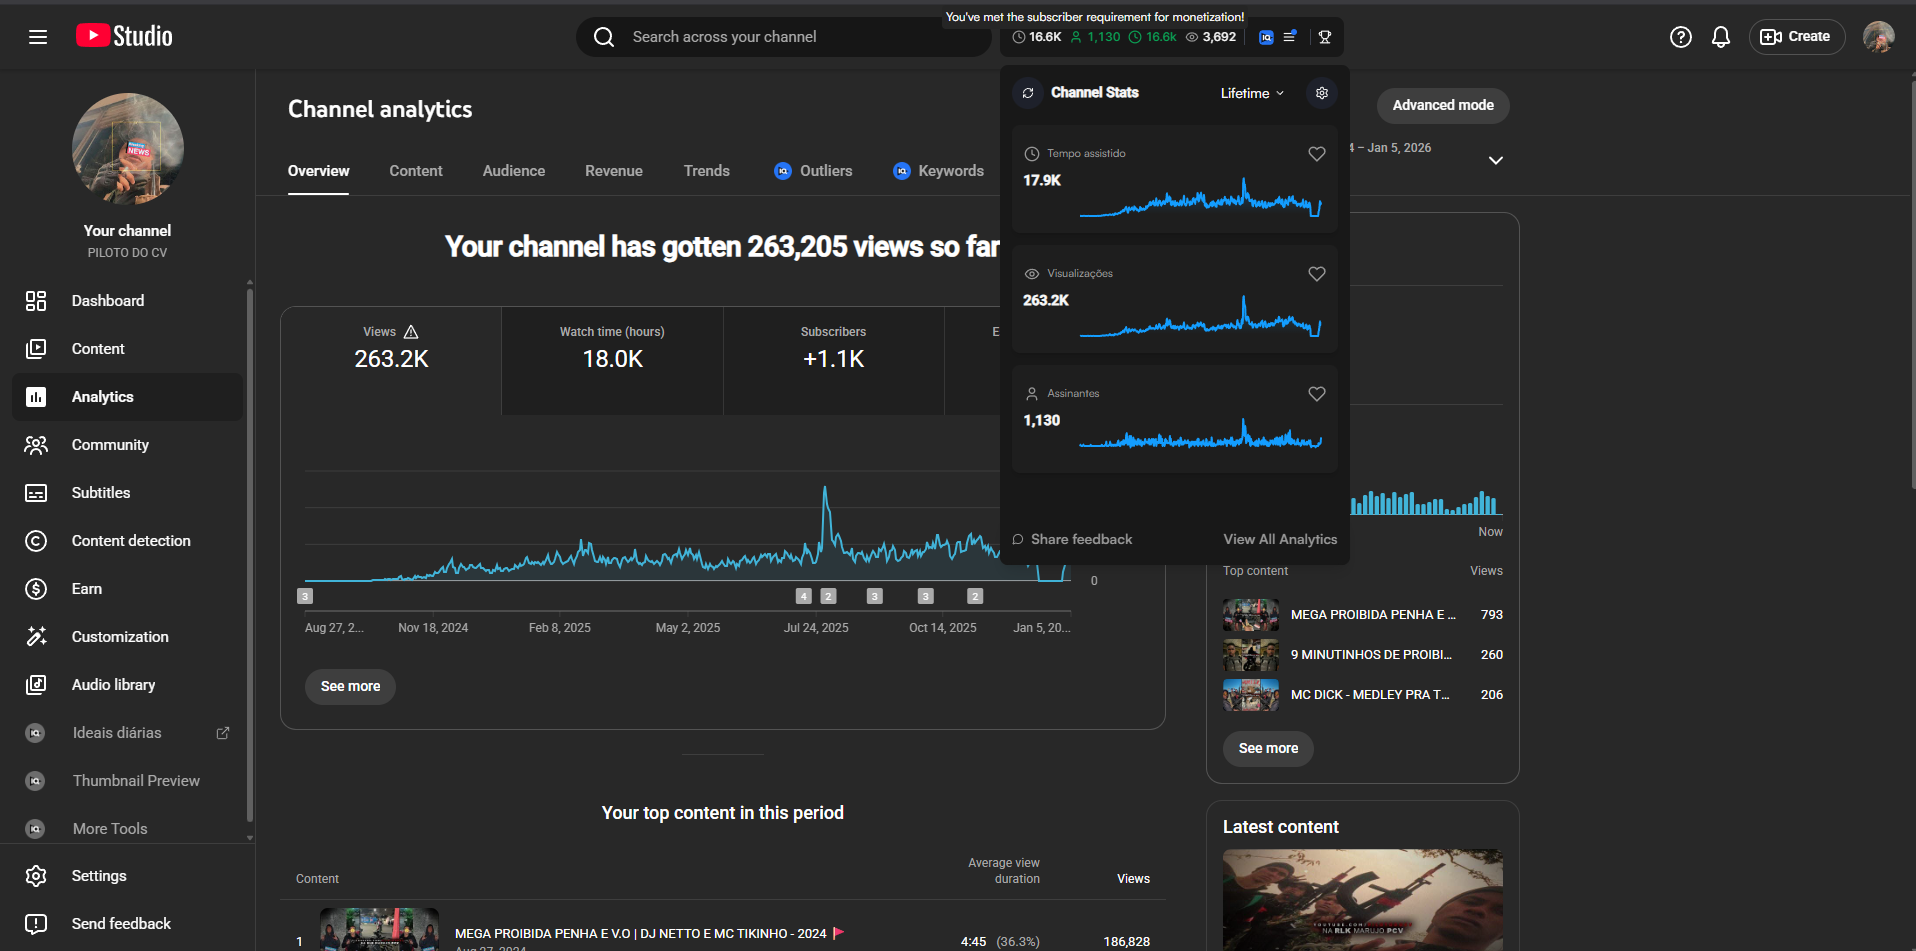Viewport: 1916px width, 951px height.
Task: Click the blue vidIQ logo in the top bar
Action: click(x=1266, y=37)
